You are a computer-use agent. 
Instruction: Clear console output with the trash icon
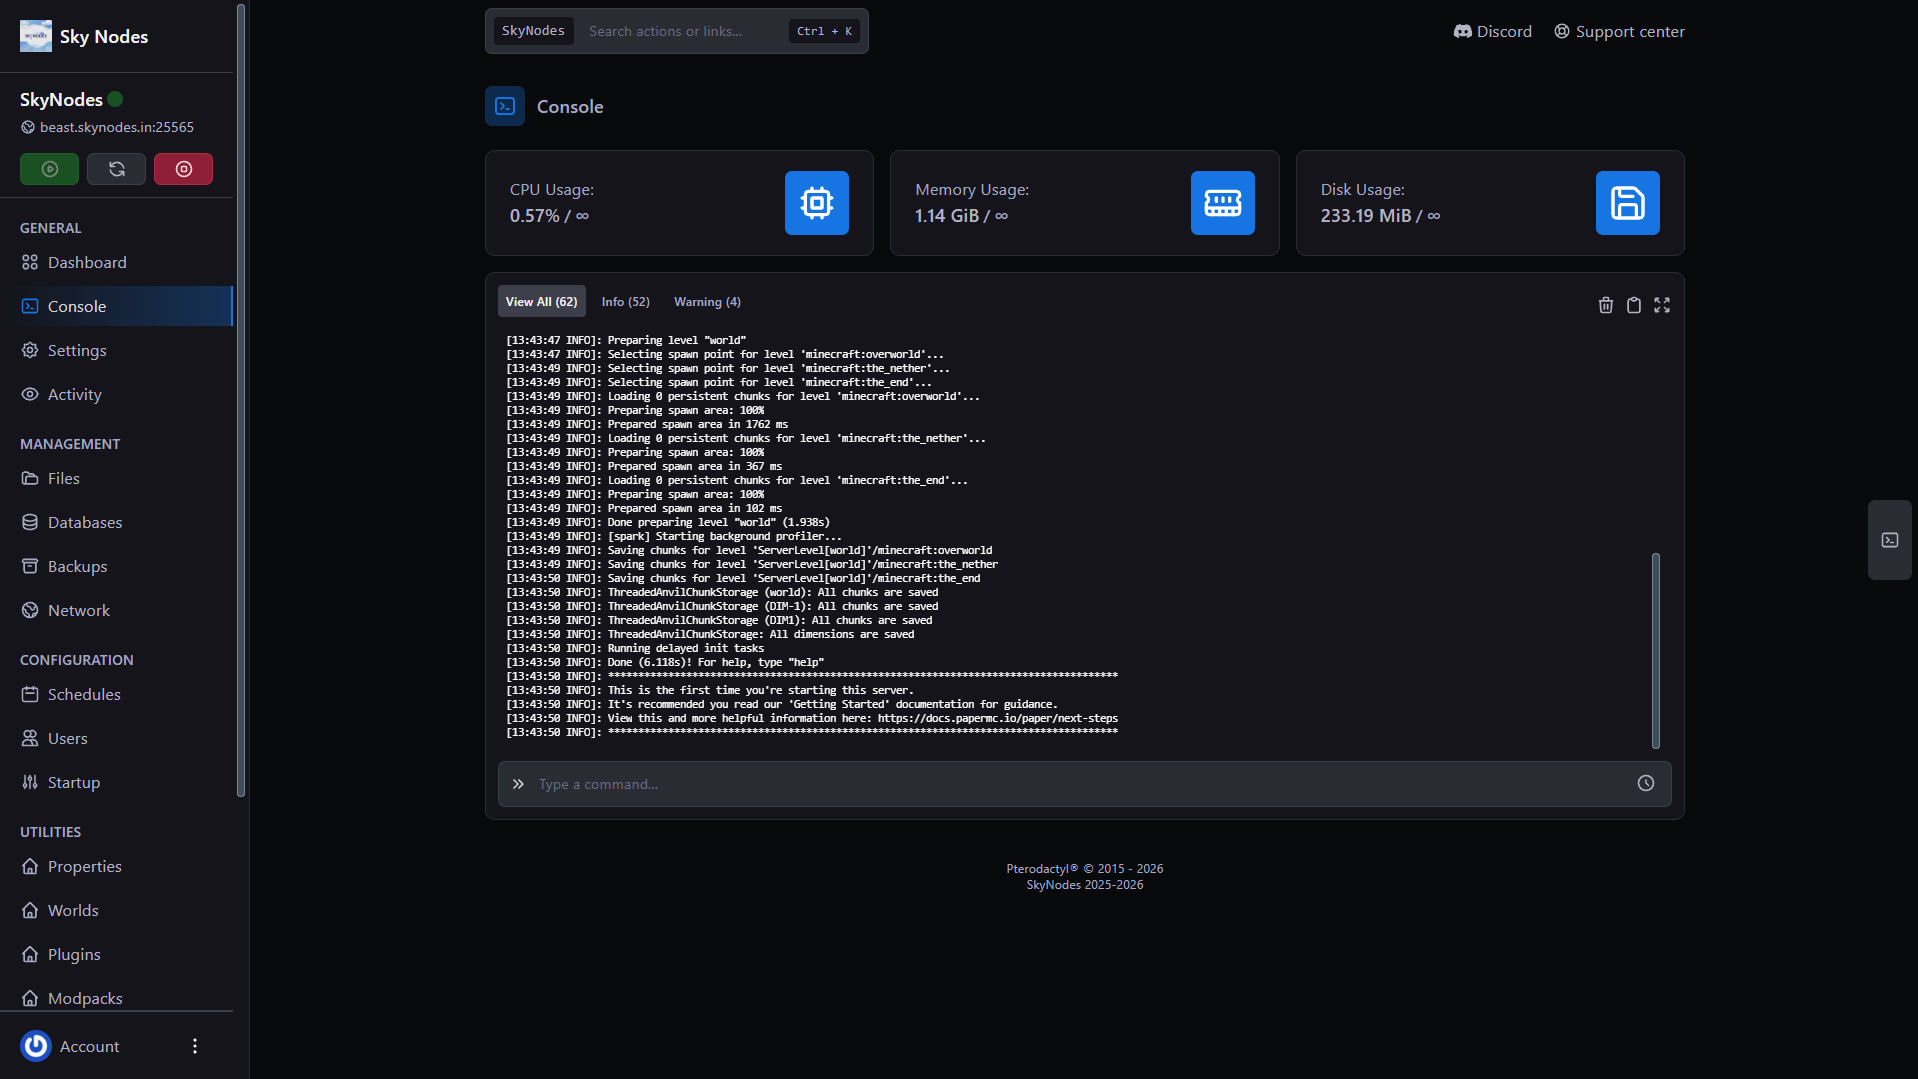coord(1606,305)
